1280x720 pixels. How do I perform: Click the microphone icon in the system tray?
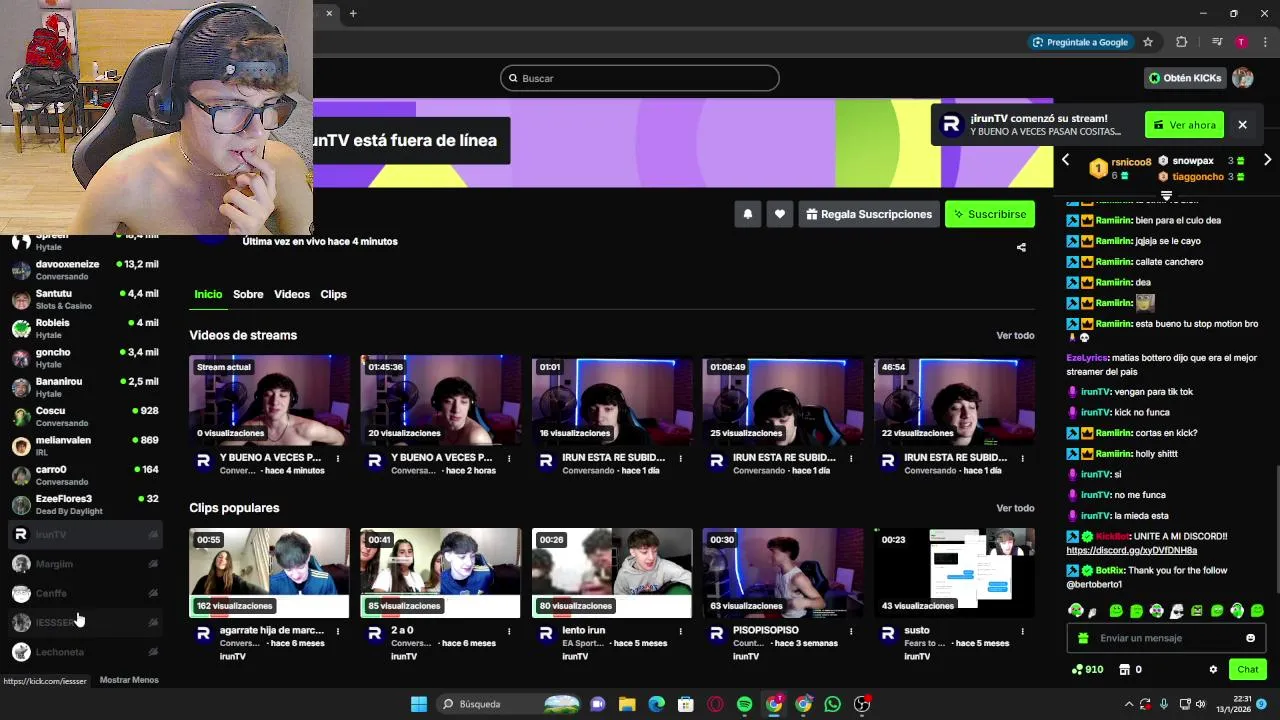[1164, 704]
